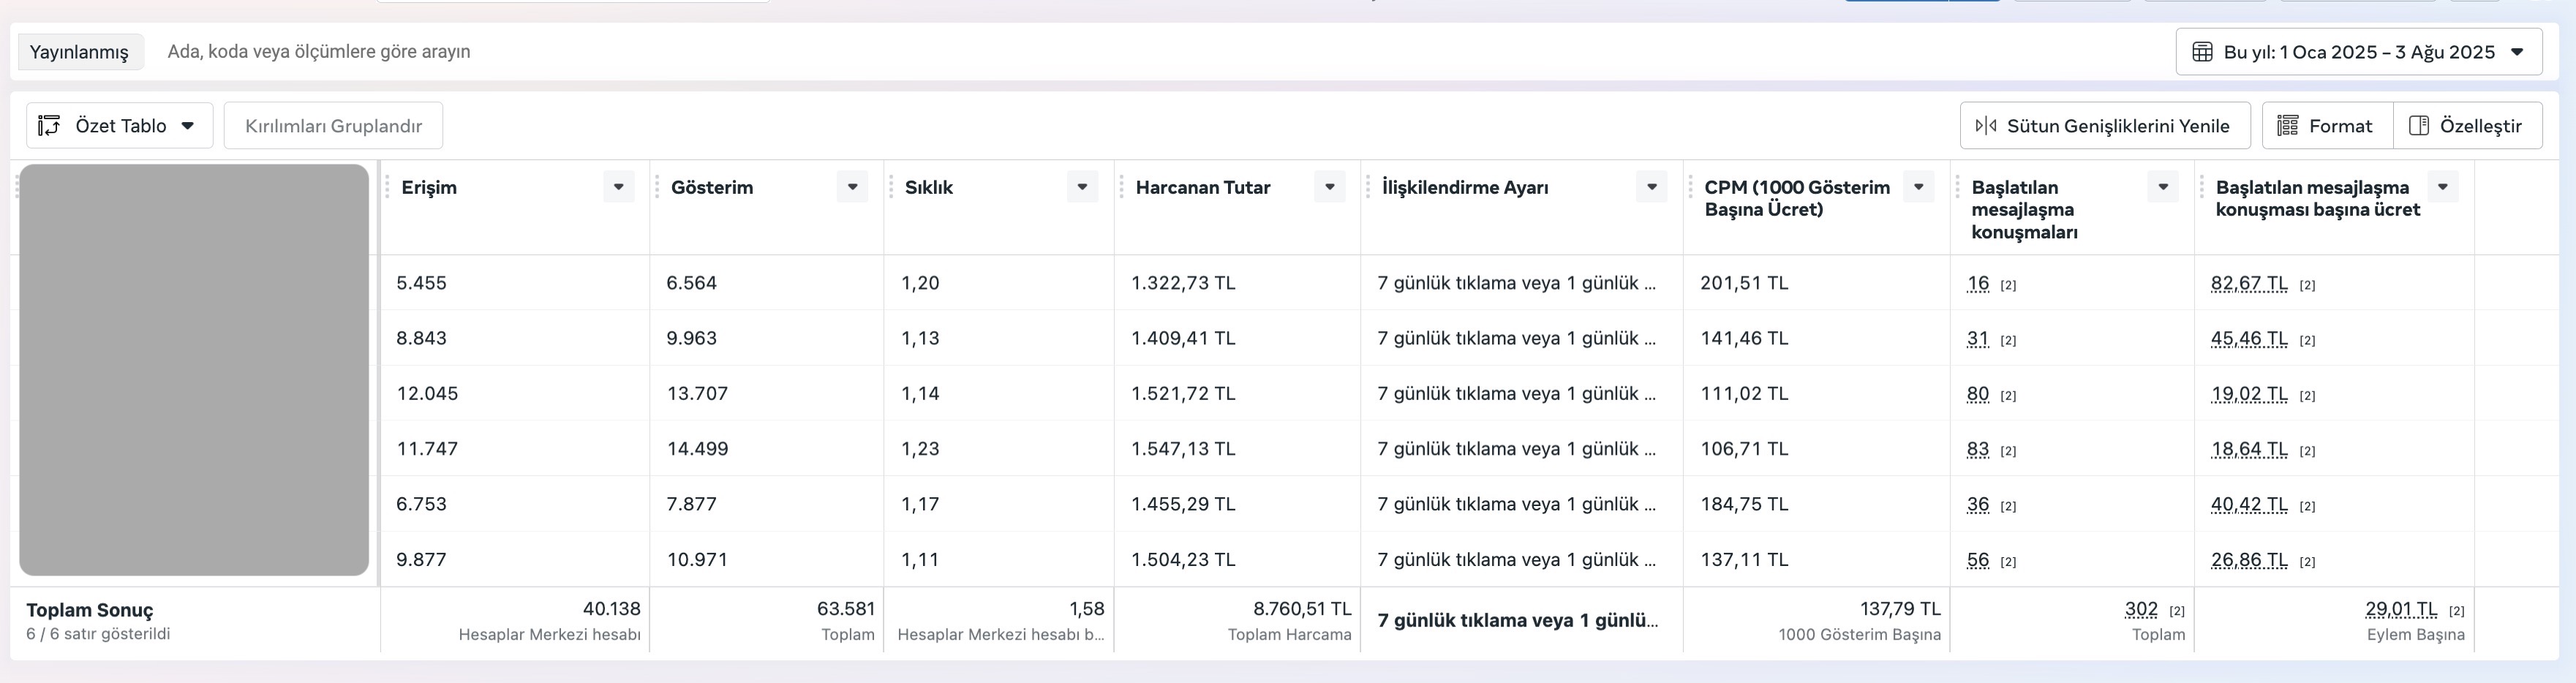Screen dimensions: 2576x683
Task: Open Başlatılan mesajlaşma konuşmaları column arrow
Action: [x=2162, y=187]
